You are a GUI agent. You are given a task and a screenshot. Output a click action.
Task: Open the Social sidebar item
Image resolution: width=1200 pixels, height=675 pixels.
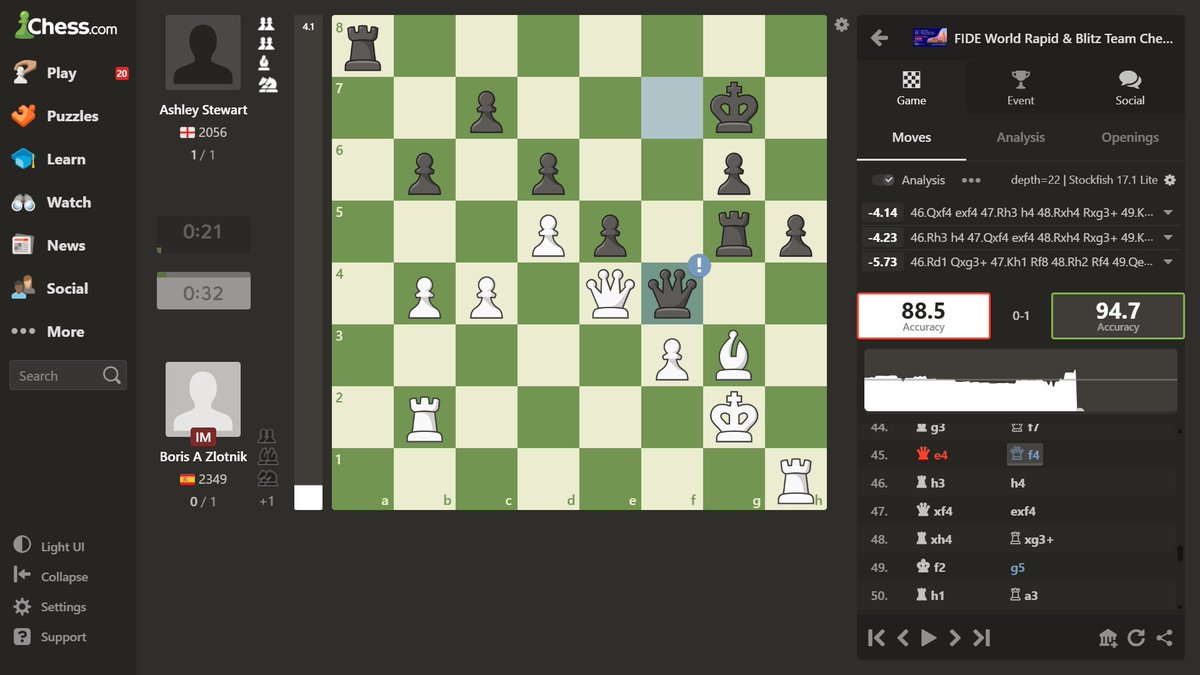click(x=68, y=288)
